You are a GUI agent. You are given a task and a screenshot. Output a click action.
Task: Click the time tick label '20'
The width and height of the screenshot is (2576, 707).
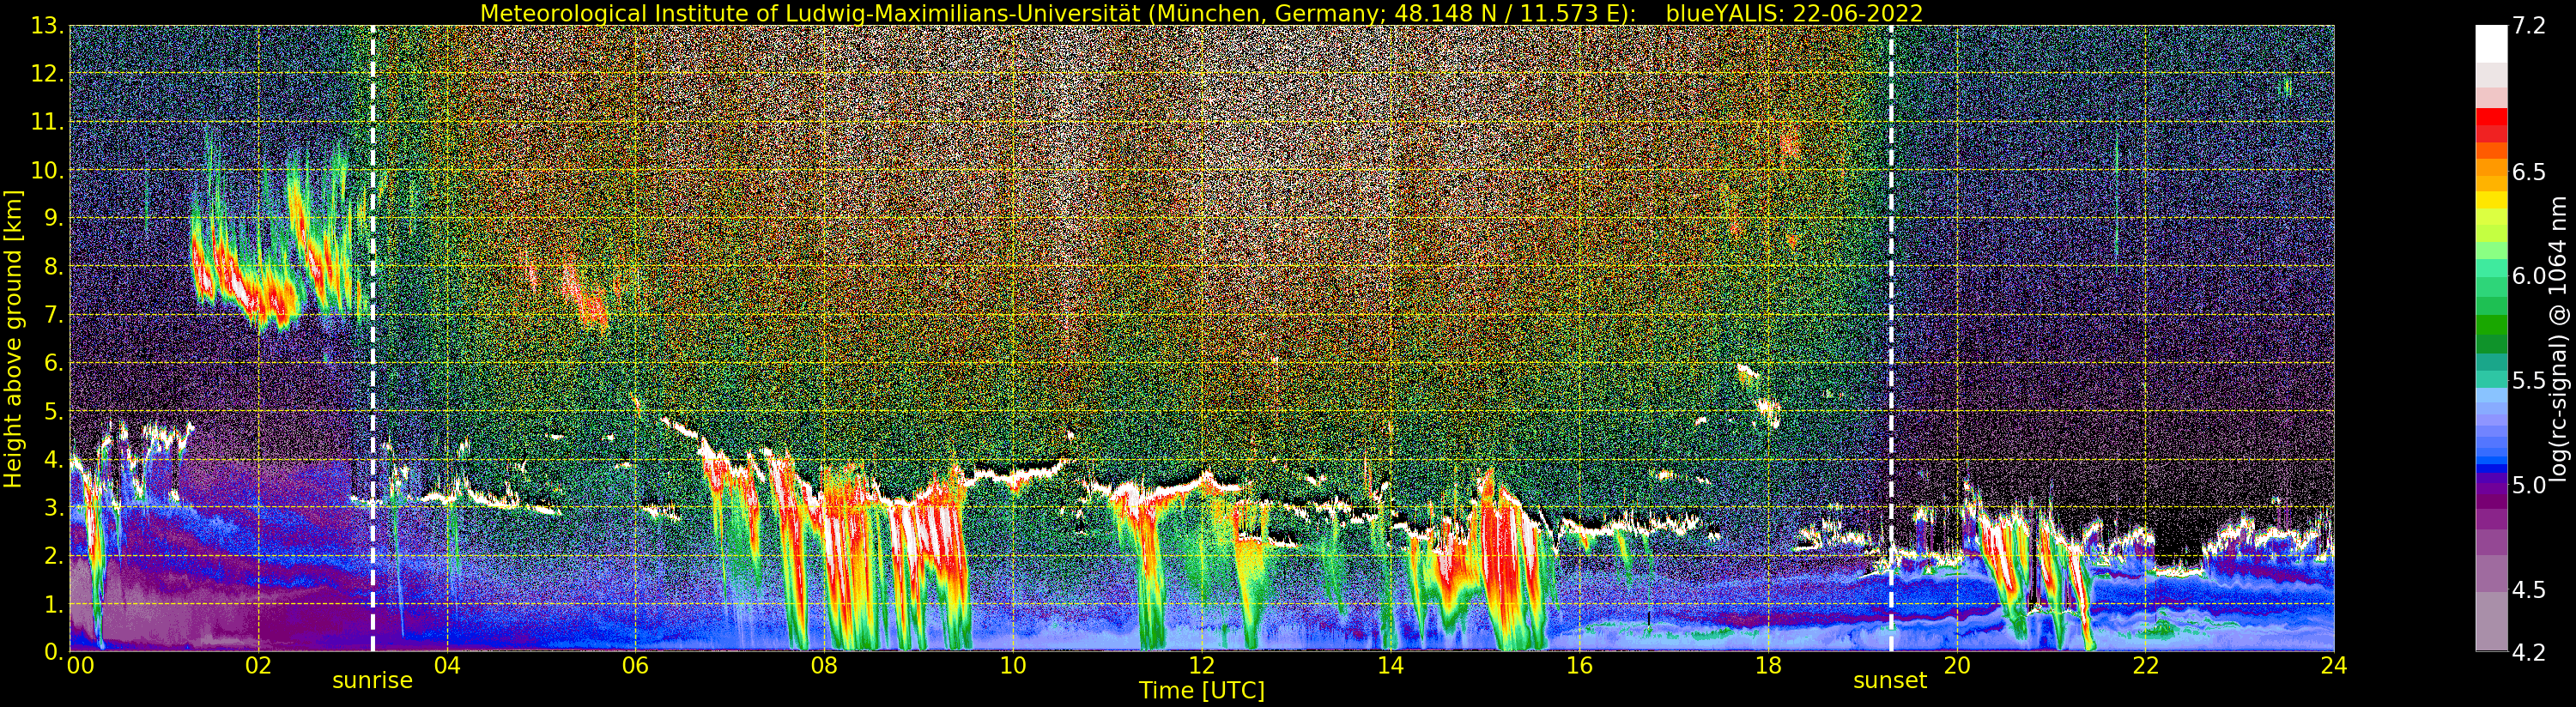click(1956, 665)
